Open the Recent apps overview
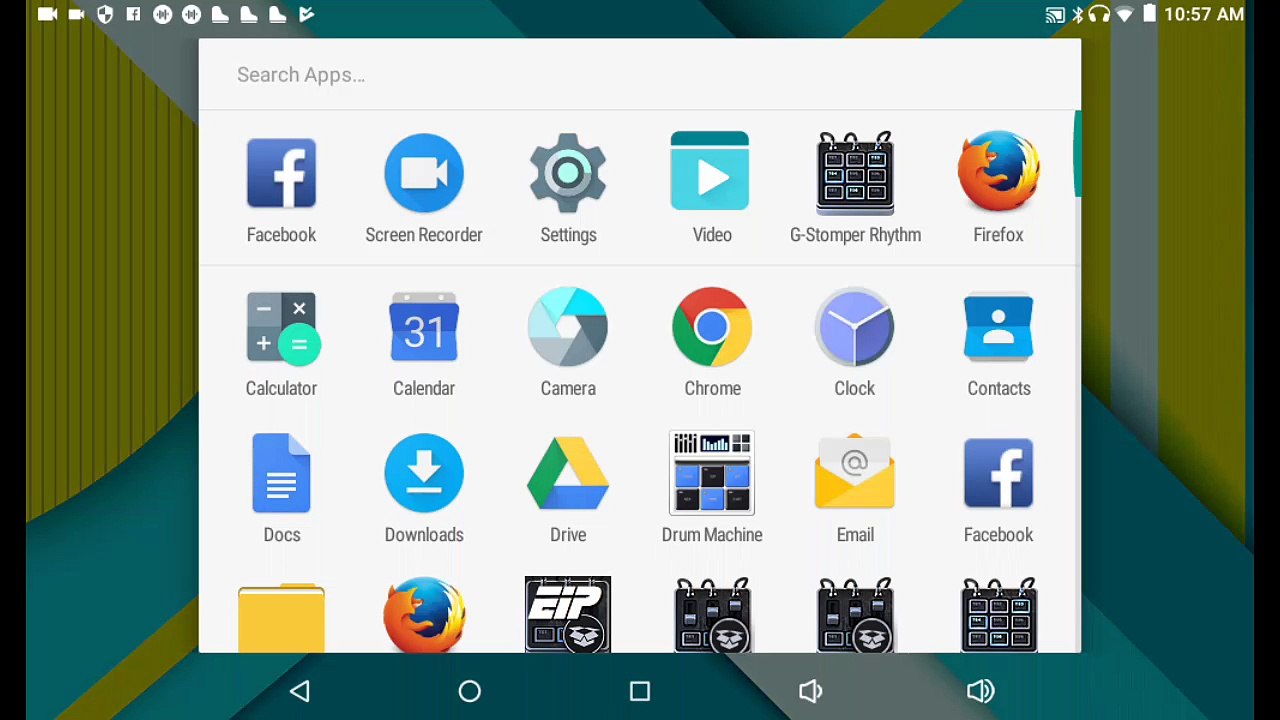The height and width of the screenshot is (720, 1280). (x=640, y=691)
